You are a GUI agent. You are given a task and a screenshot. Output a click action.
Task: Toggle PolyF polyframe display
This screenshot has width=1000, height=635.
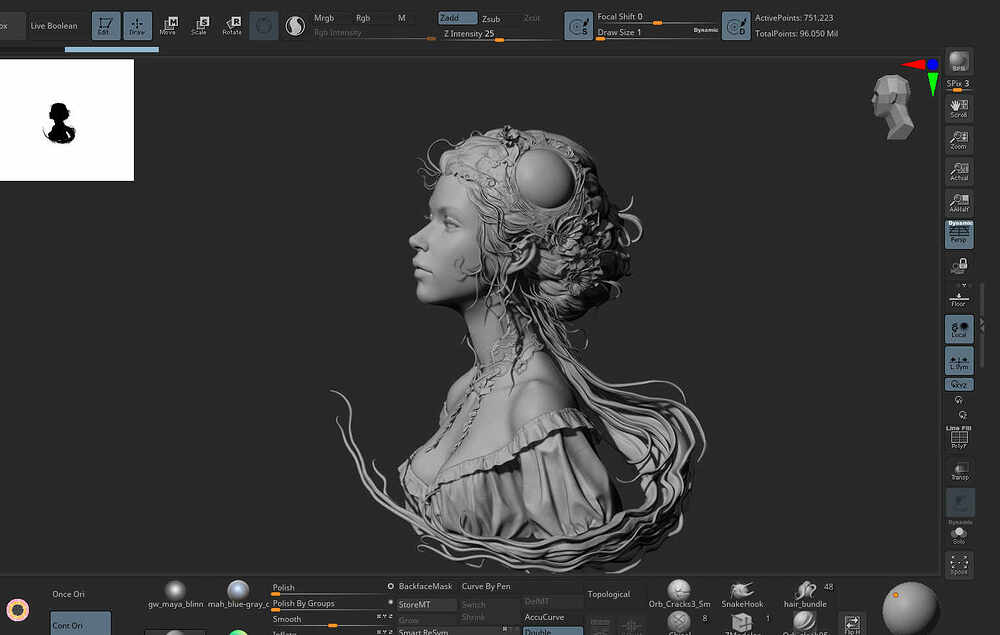point(959,437)
